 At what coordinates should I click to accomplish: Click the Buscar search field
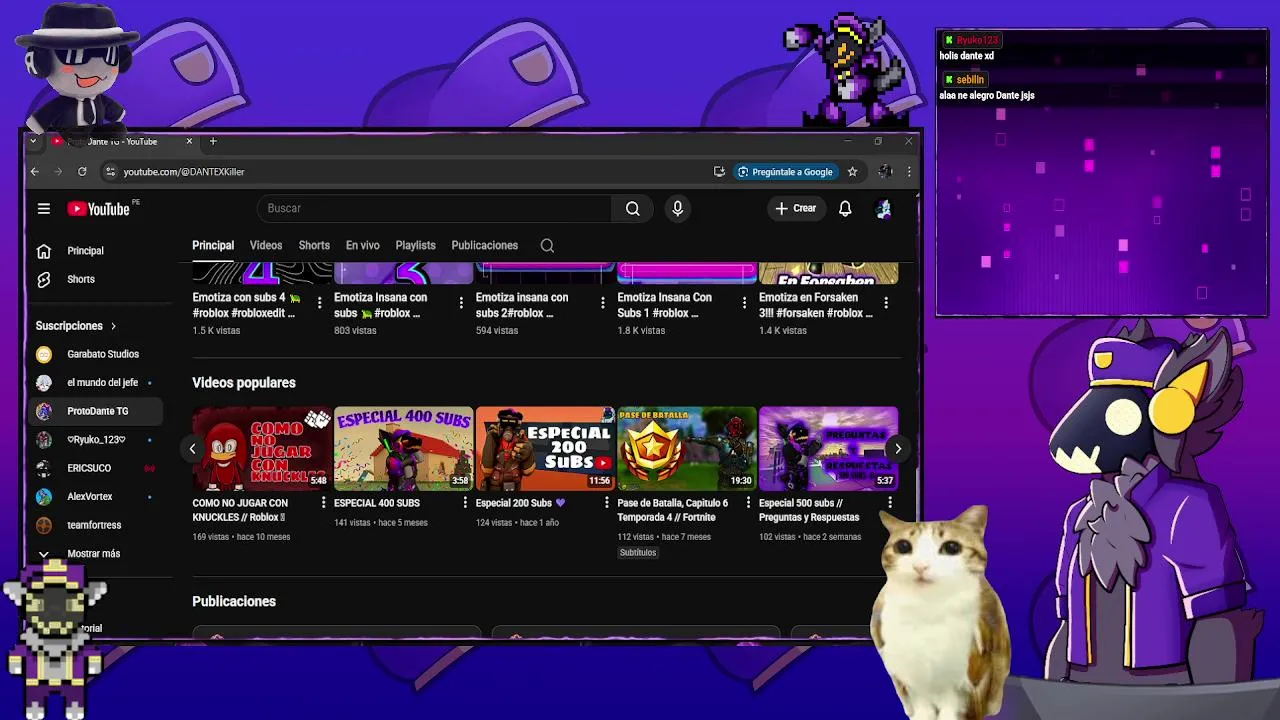pyautogui.click(x=434, y=208)
